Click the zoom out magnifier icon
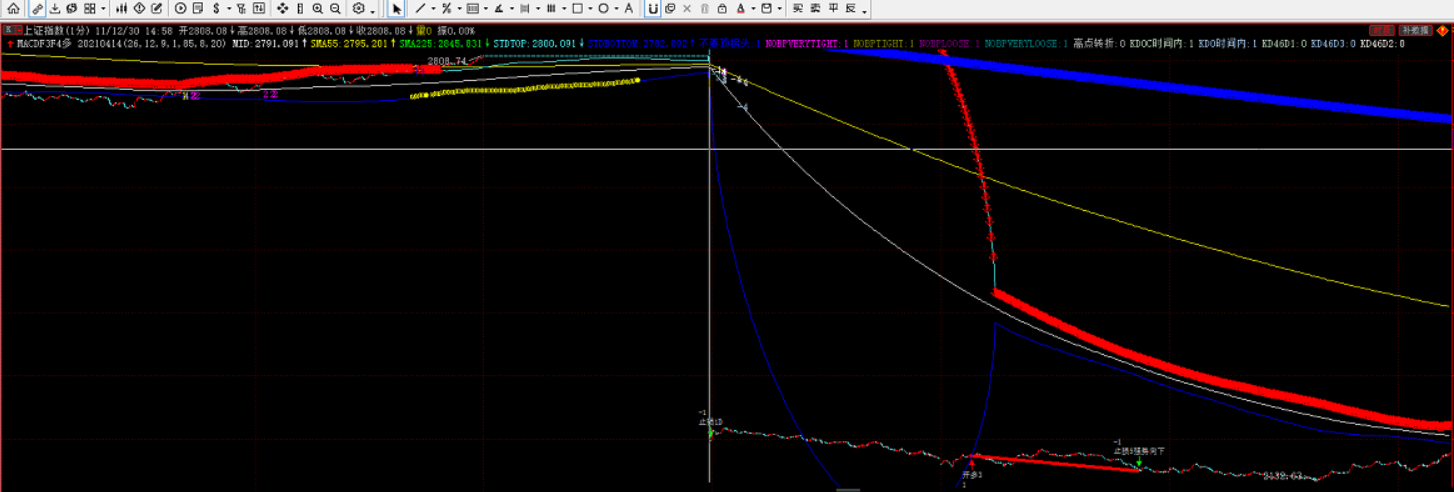This screenshot has height=492, width=1454. (335, 8)
